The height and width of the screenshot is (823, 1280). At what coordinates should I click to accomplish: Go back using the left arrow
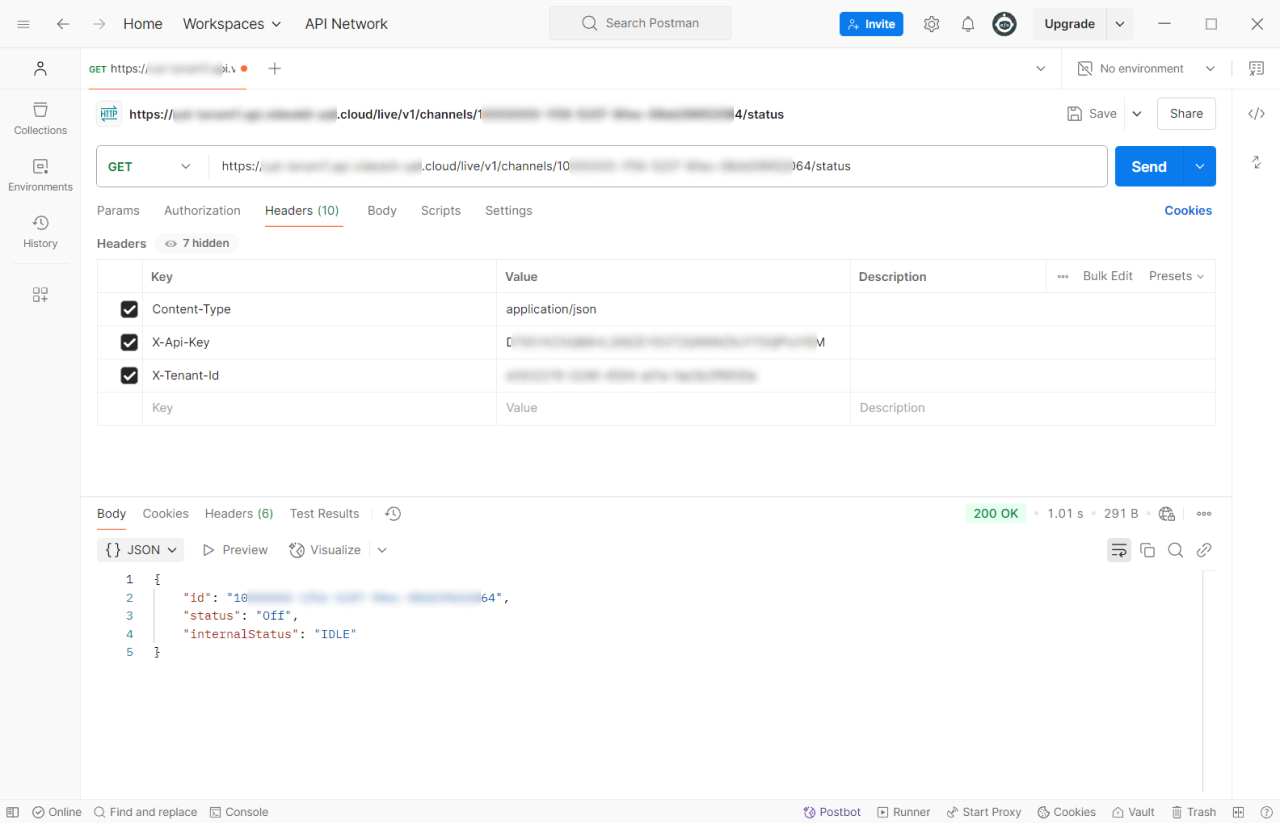click(63, 24)
